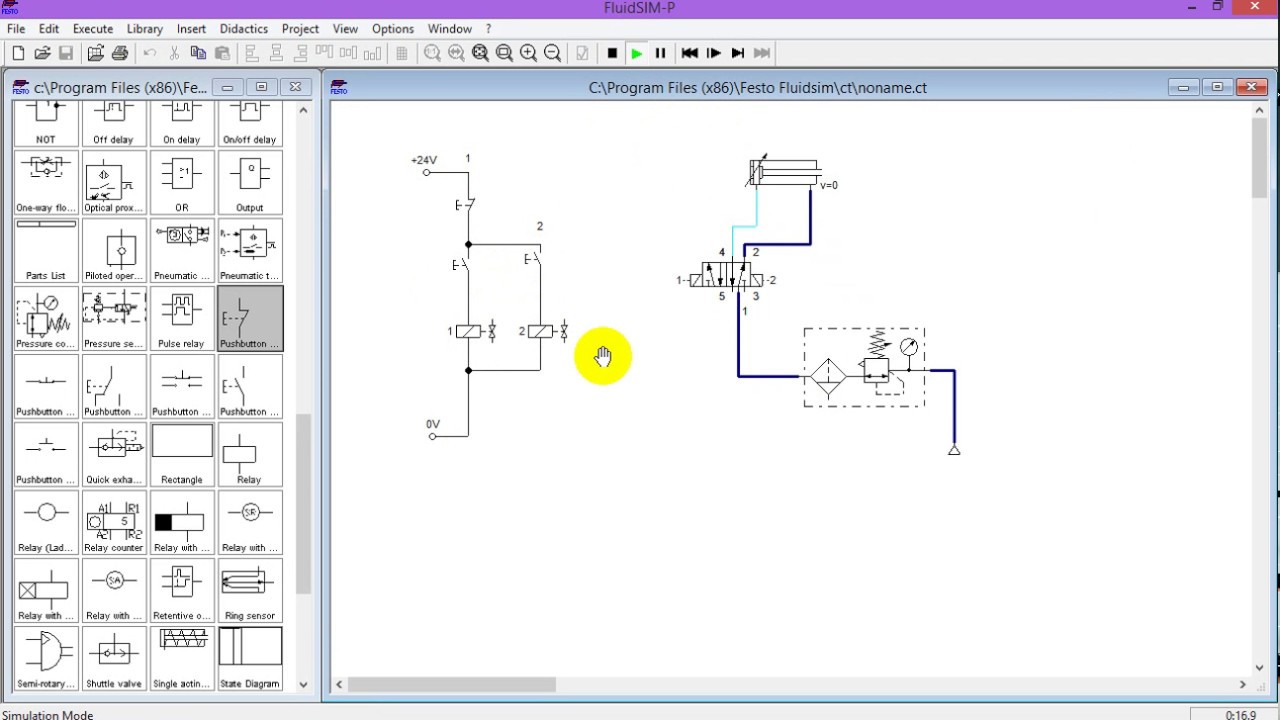Open the Didactics menu
This screenshot has width=1280, height=720.
click(244, 29)
